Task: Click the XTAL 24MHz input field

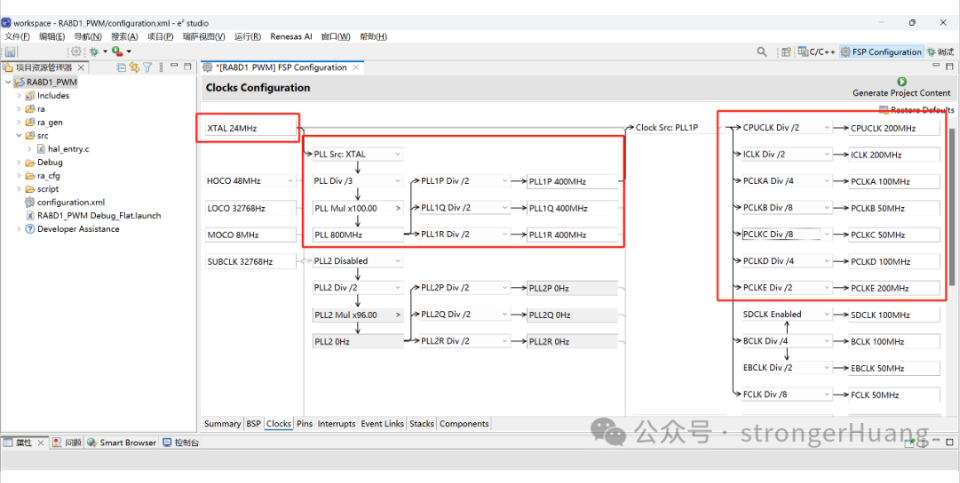Action: 250,129
